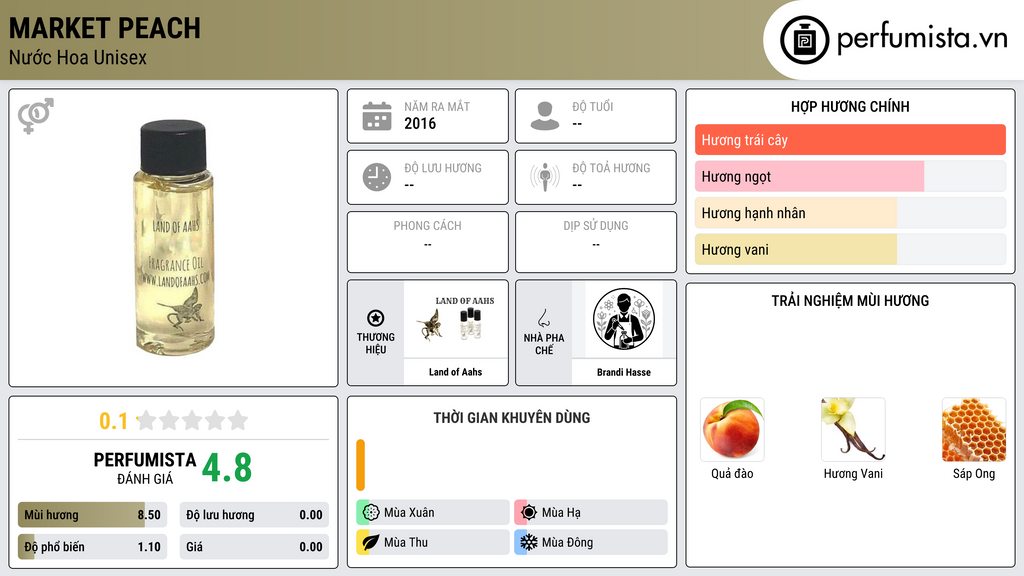The image size is (1024, 576).
Task: Click the unisex gender symbol icon
Action: point(35,116)
